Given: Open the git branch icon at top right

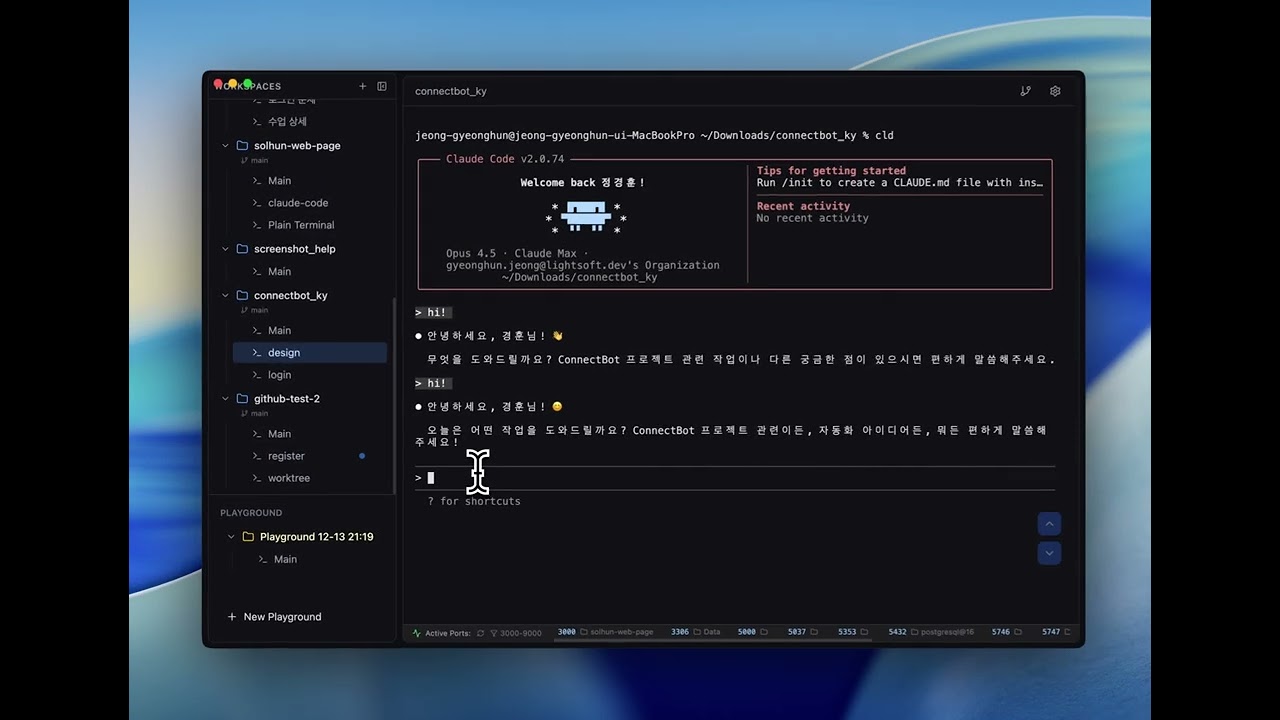Looking at the screenshot, I should tap(1025, 91).
